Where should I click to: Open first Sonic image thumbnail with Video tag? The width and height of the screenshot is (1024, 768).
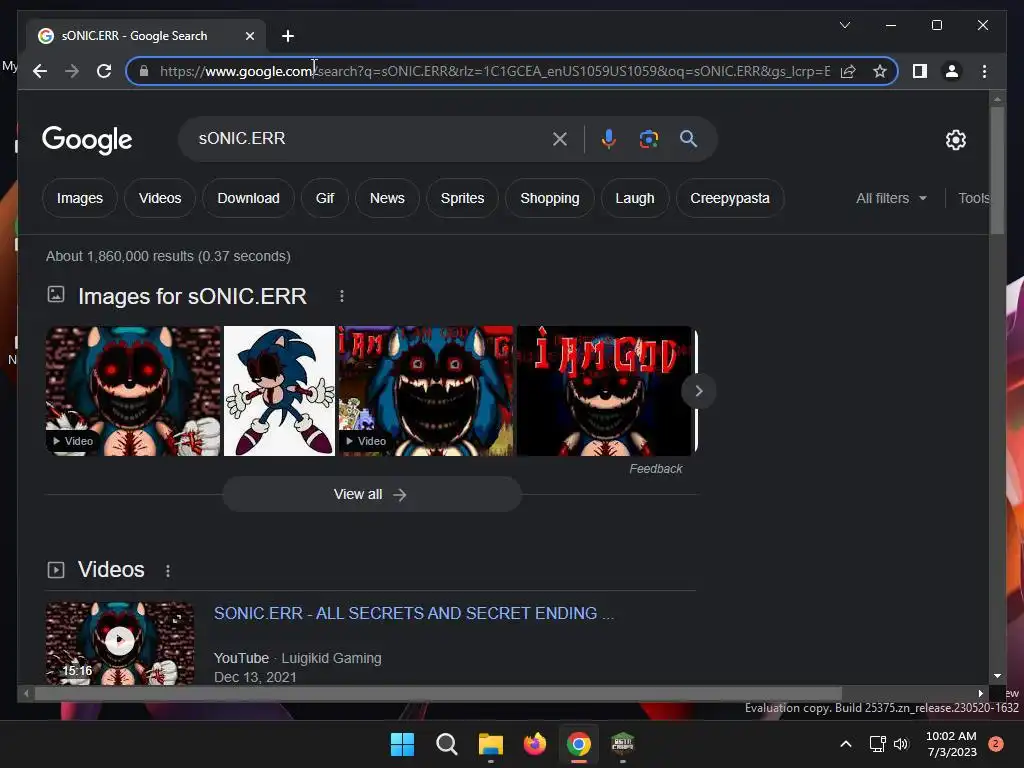[133, 391]
